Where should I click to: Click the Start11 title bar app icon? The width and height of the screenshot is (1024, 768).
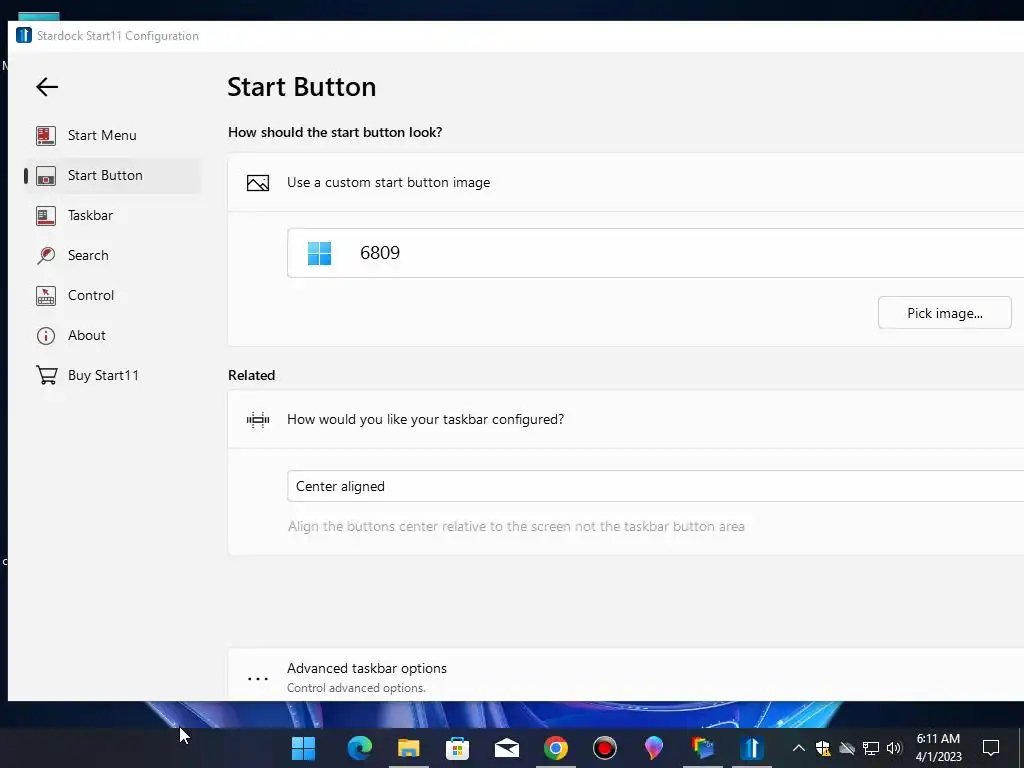coord(24,36)
